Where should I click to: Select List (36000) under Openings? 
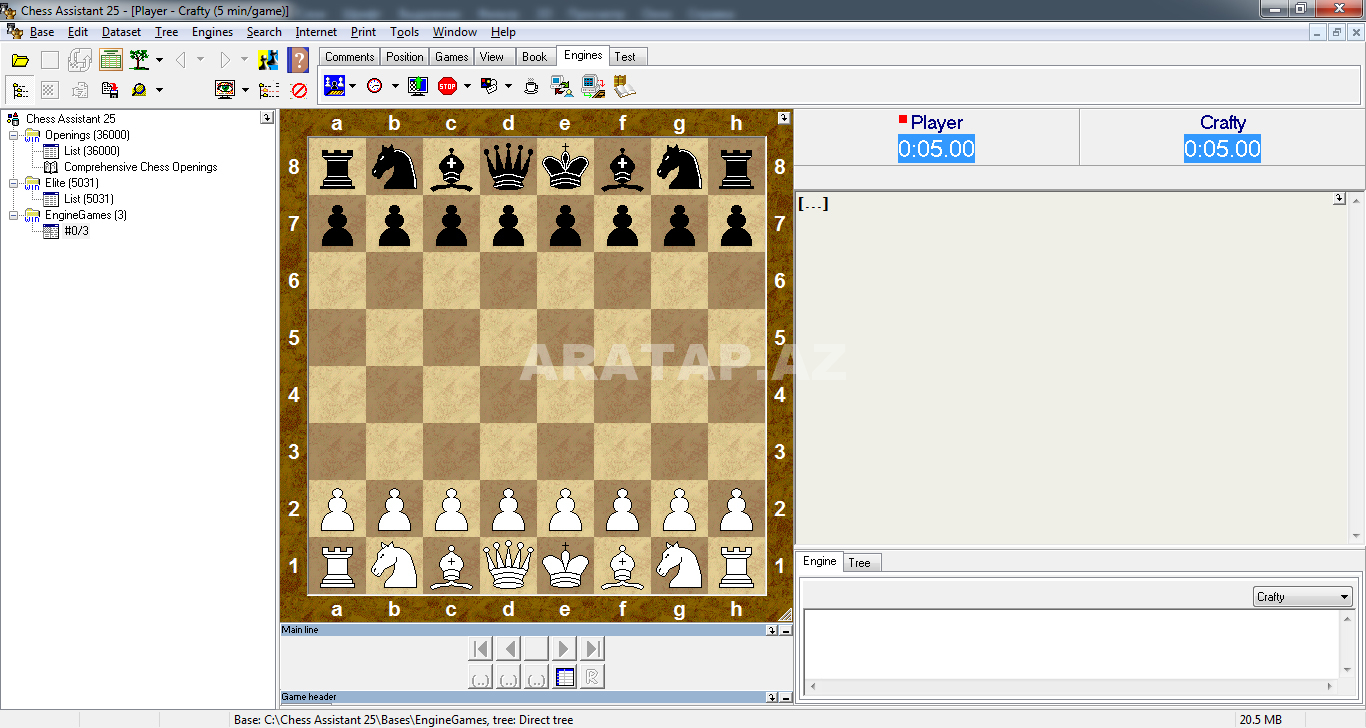(92, 151)
